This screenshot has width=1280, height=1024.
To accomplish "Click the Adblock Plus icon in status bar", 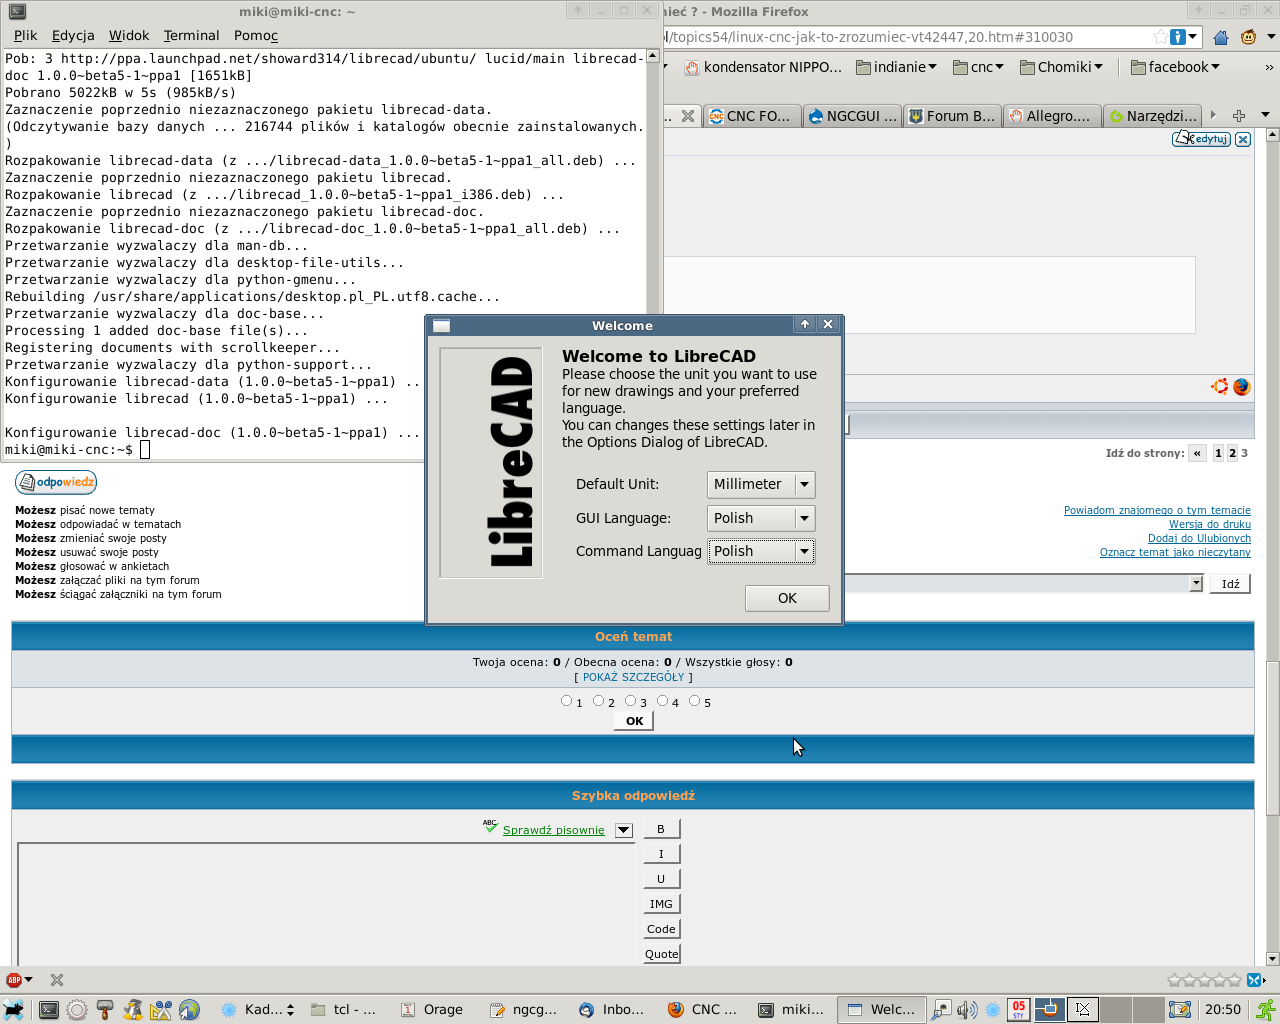I will tap(14, 980).
